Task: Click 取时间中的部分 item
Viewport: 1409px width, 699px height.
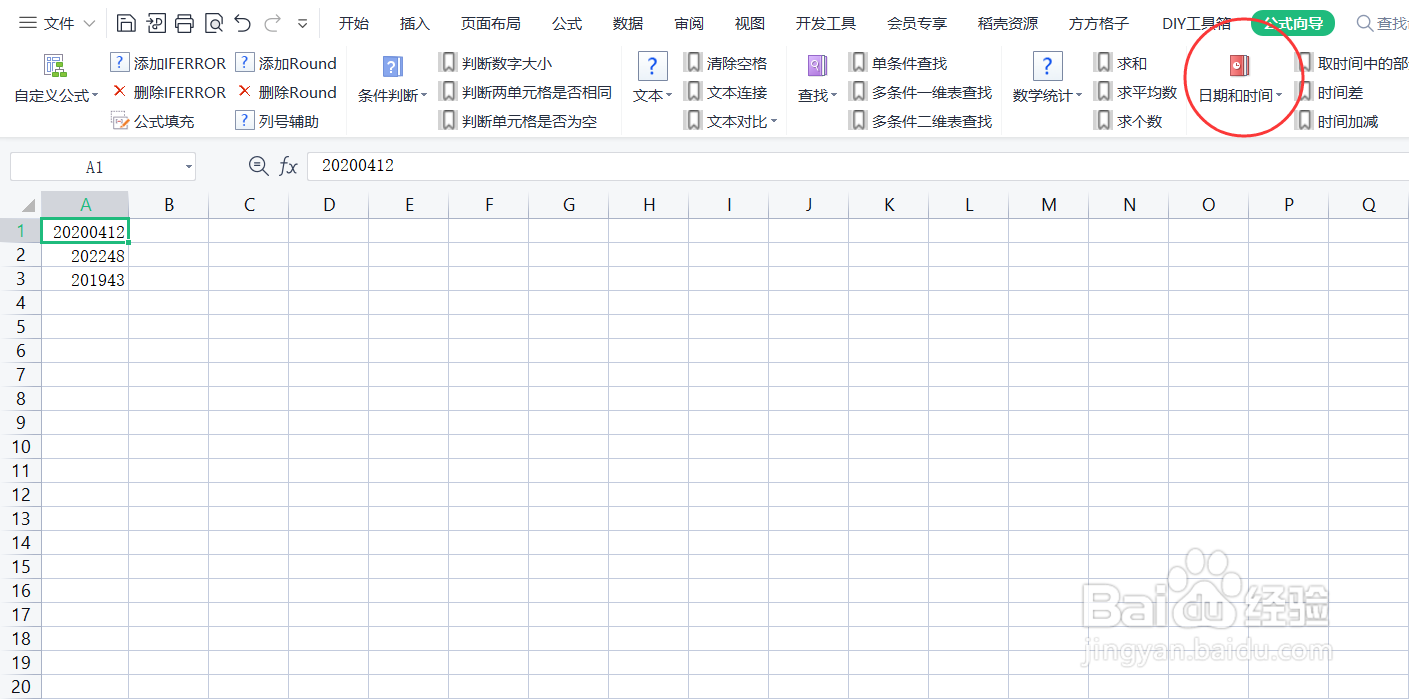Action: pyautogui.click(x=1351, y=63)
